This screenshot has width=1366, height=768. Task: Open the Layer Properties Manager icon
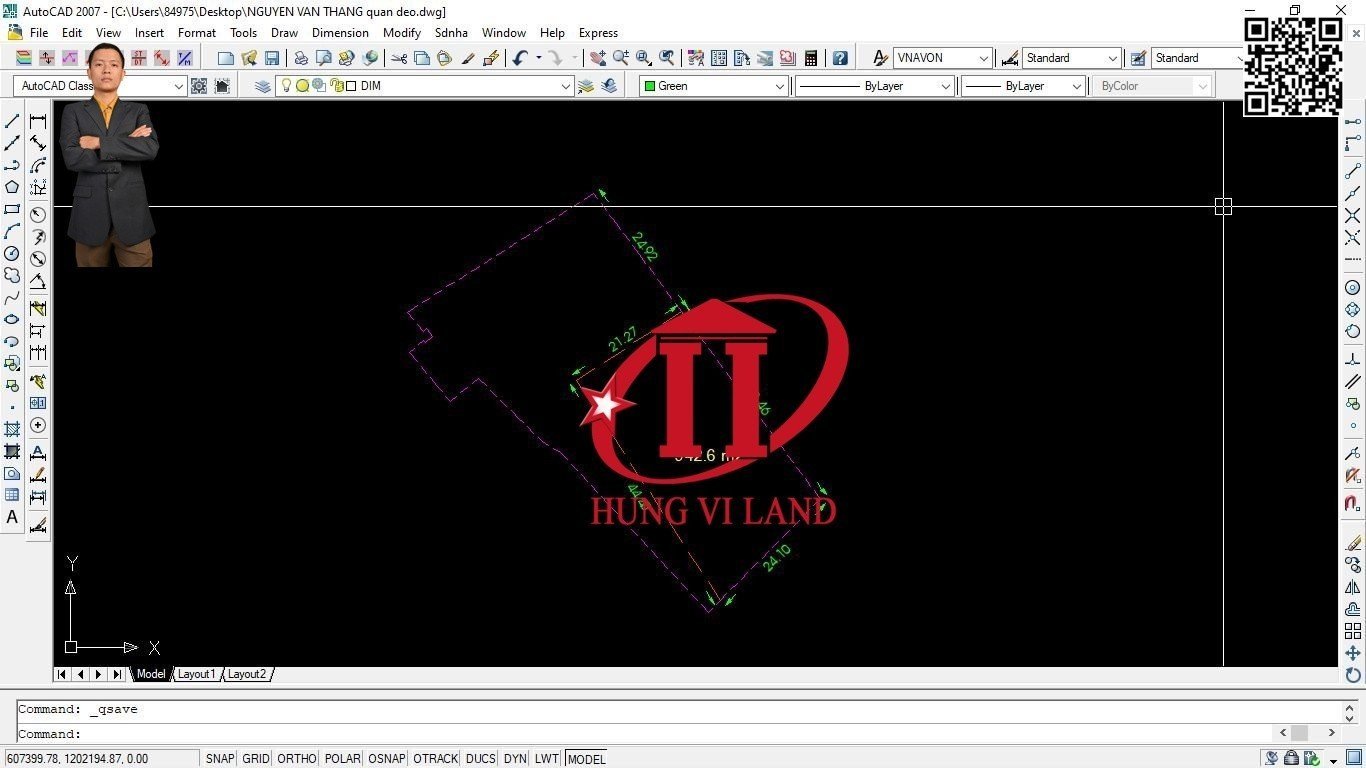coord(262,86)
